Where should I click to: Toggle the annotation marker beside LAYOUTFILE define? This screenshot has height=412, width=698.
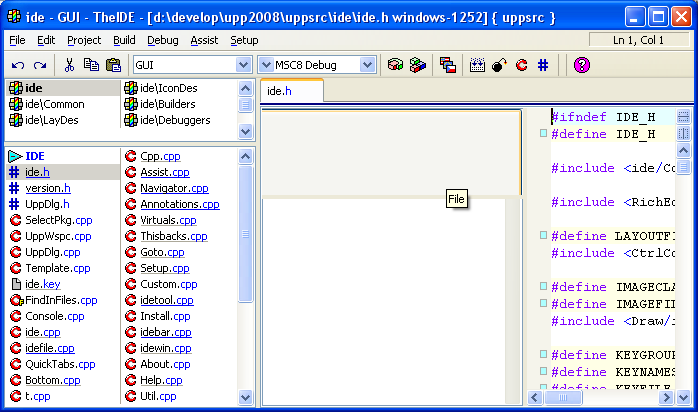[x=542, y=236]
